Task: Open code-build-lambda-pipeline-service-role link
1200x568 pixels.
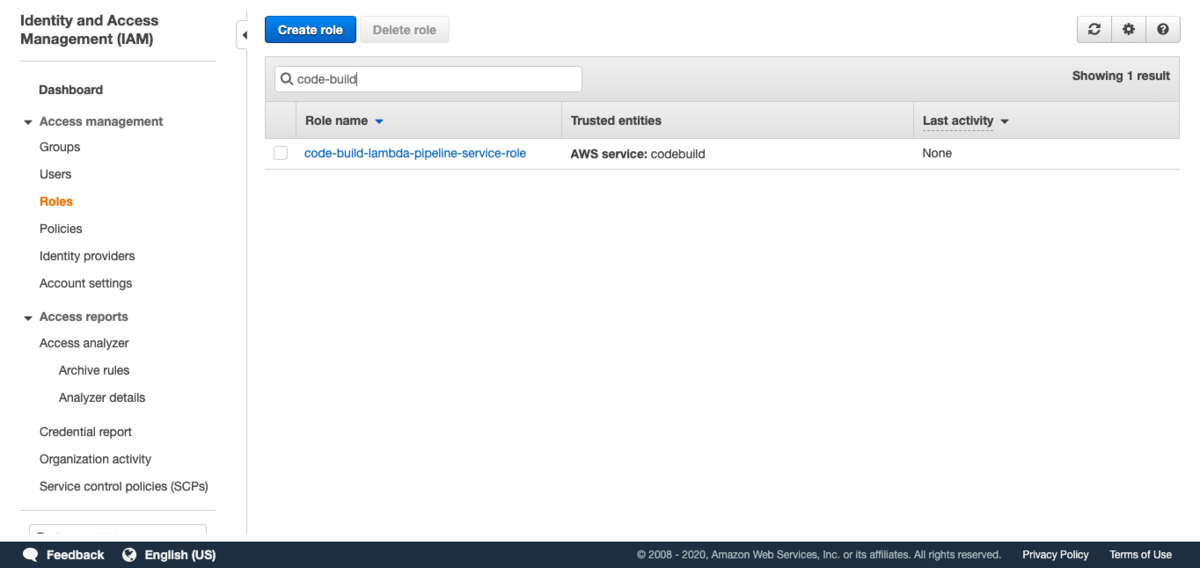Action: pos(415,153)
